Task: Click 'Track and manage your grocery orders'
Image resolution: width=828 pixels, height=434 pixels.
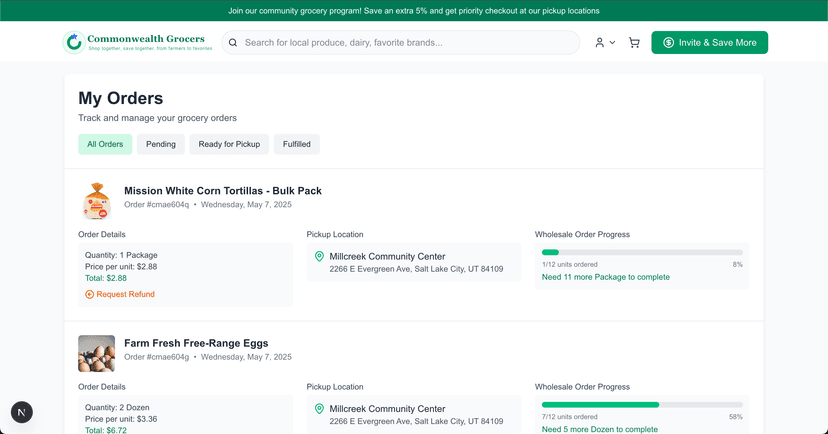Action: pos(157,118)
